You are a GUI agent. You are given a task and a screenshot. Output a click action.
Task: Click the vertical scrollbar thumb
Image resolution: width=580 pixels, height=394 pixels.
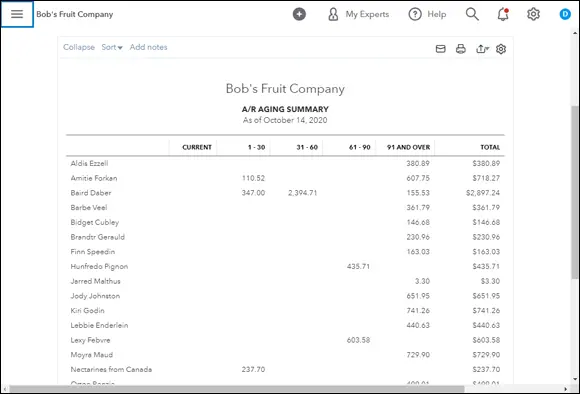tap(574, 192)
